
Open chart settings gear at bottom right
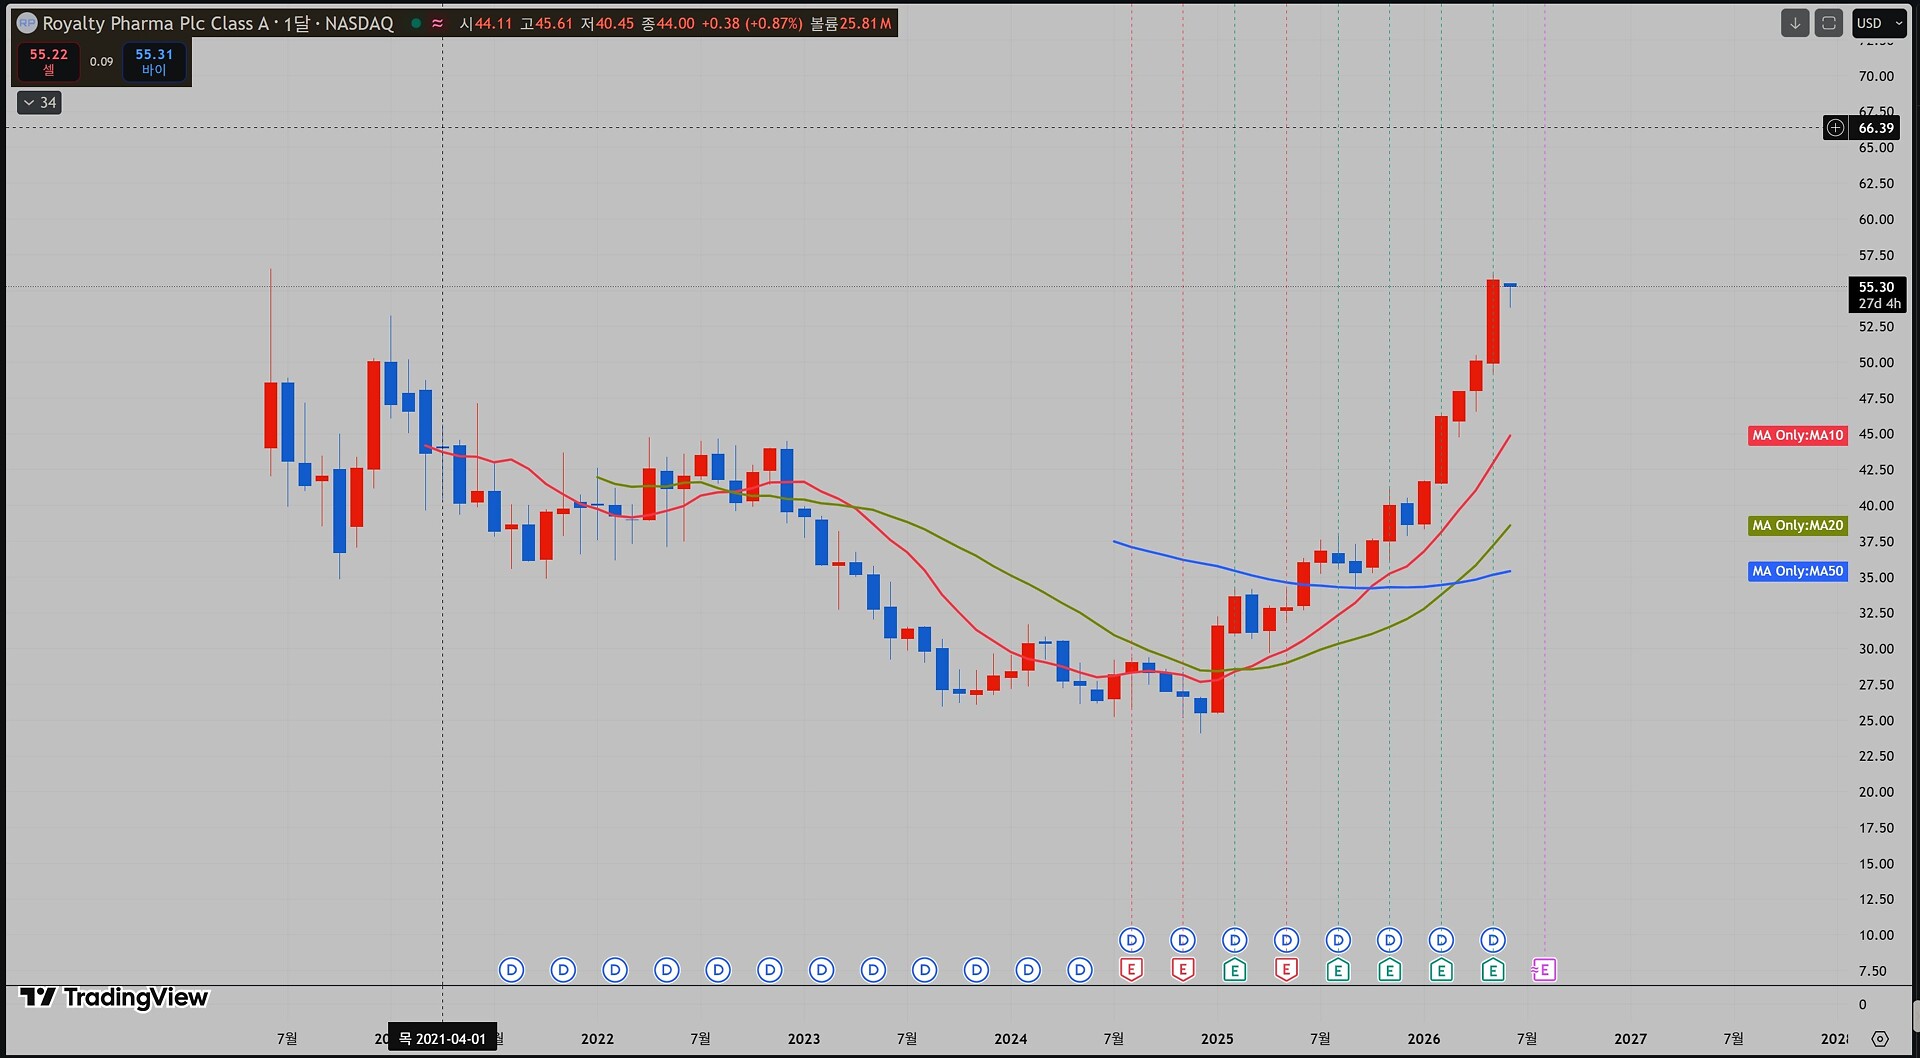coord(1880,1038)
